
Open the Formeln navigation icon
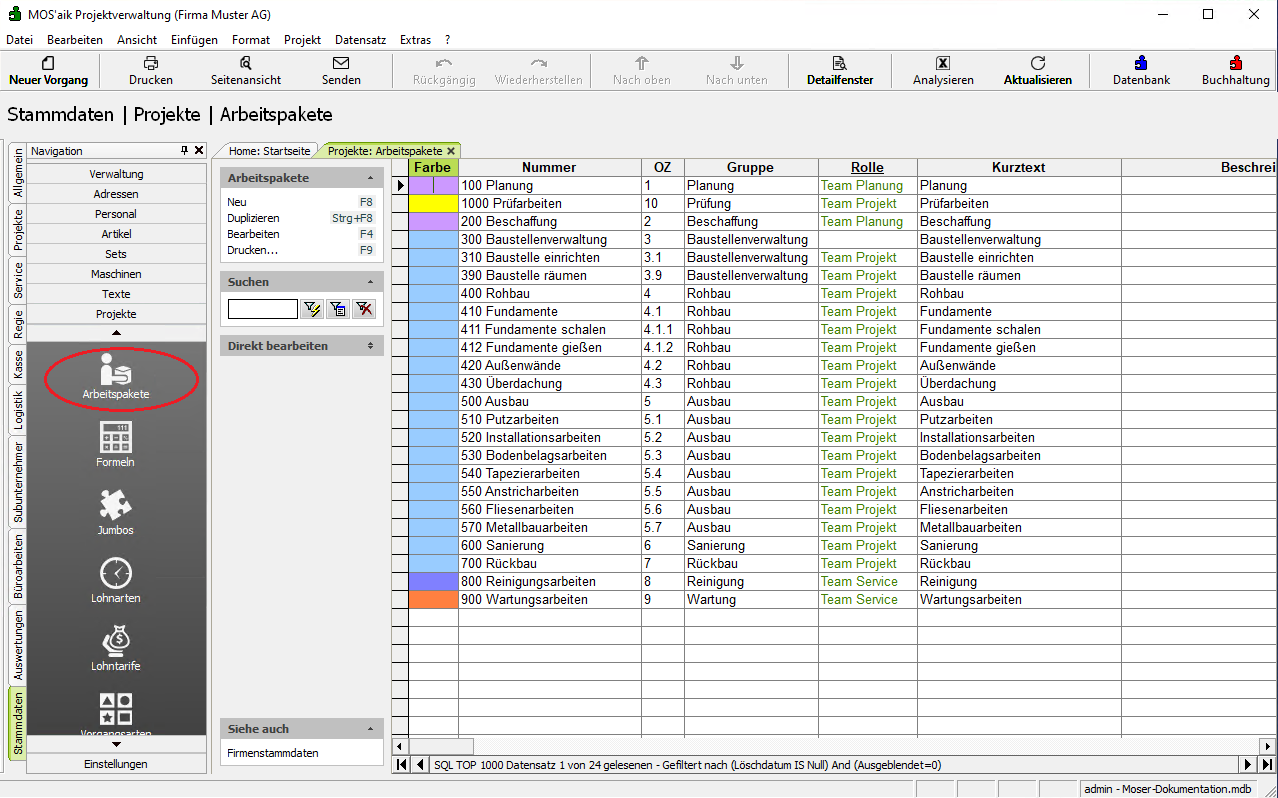point(116,445)
